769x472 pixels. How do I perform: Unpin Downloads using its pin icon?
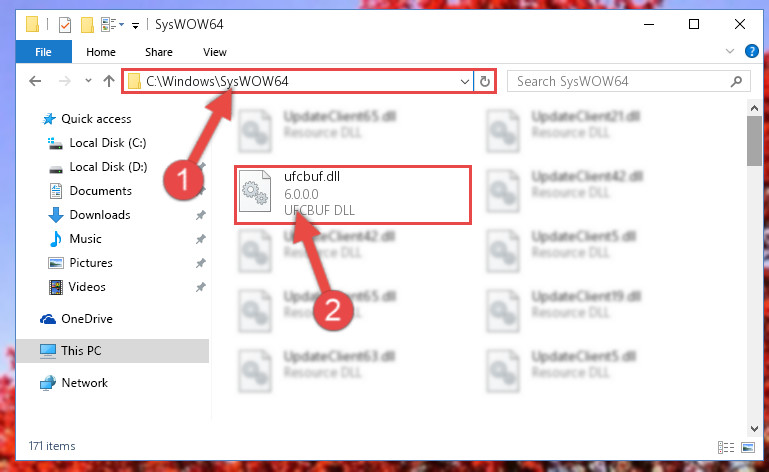[201, 215]
